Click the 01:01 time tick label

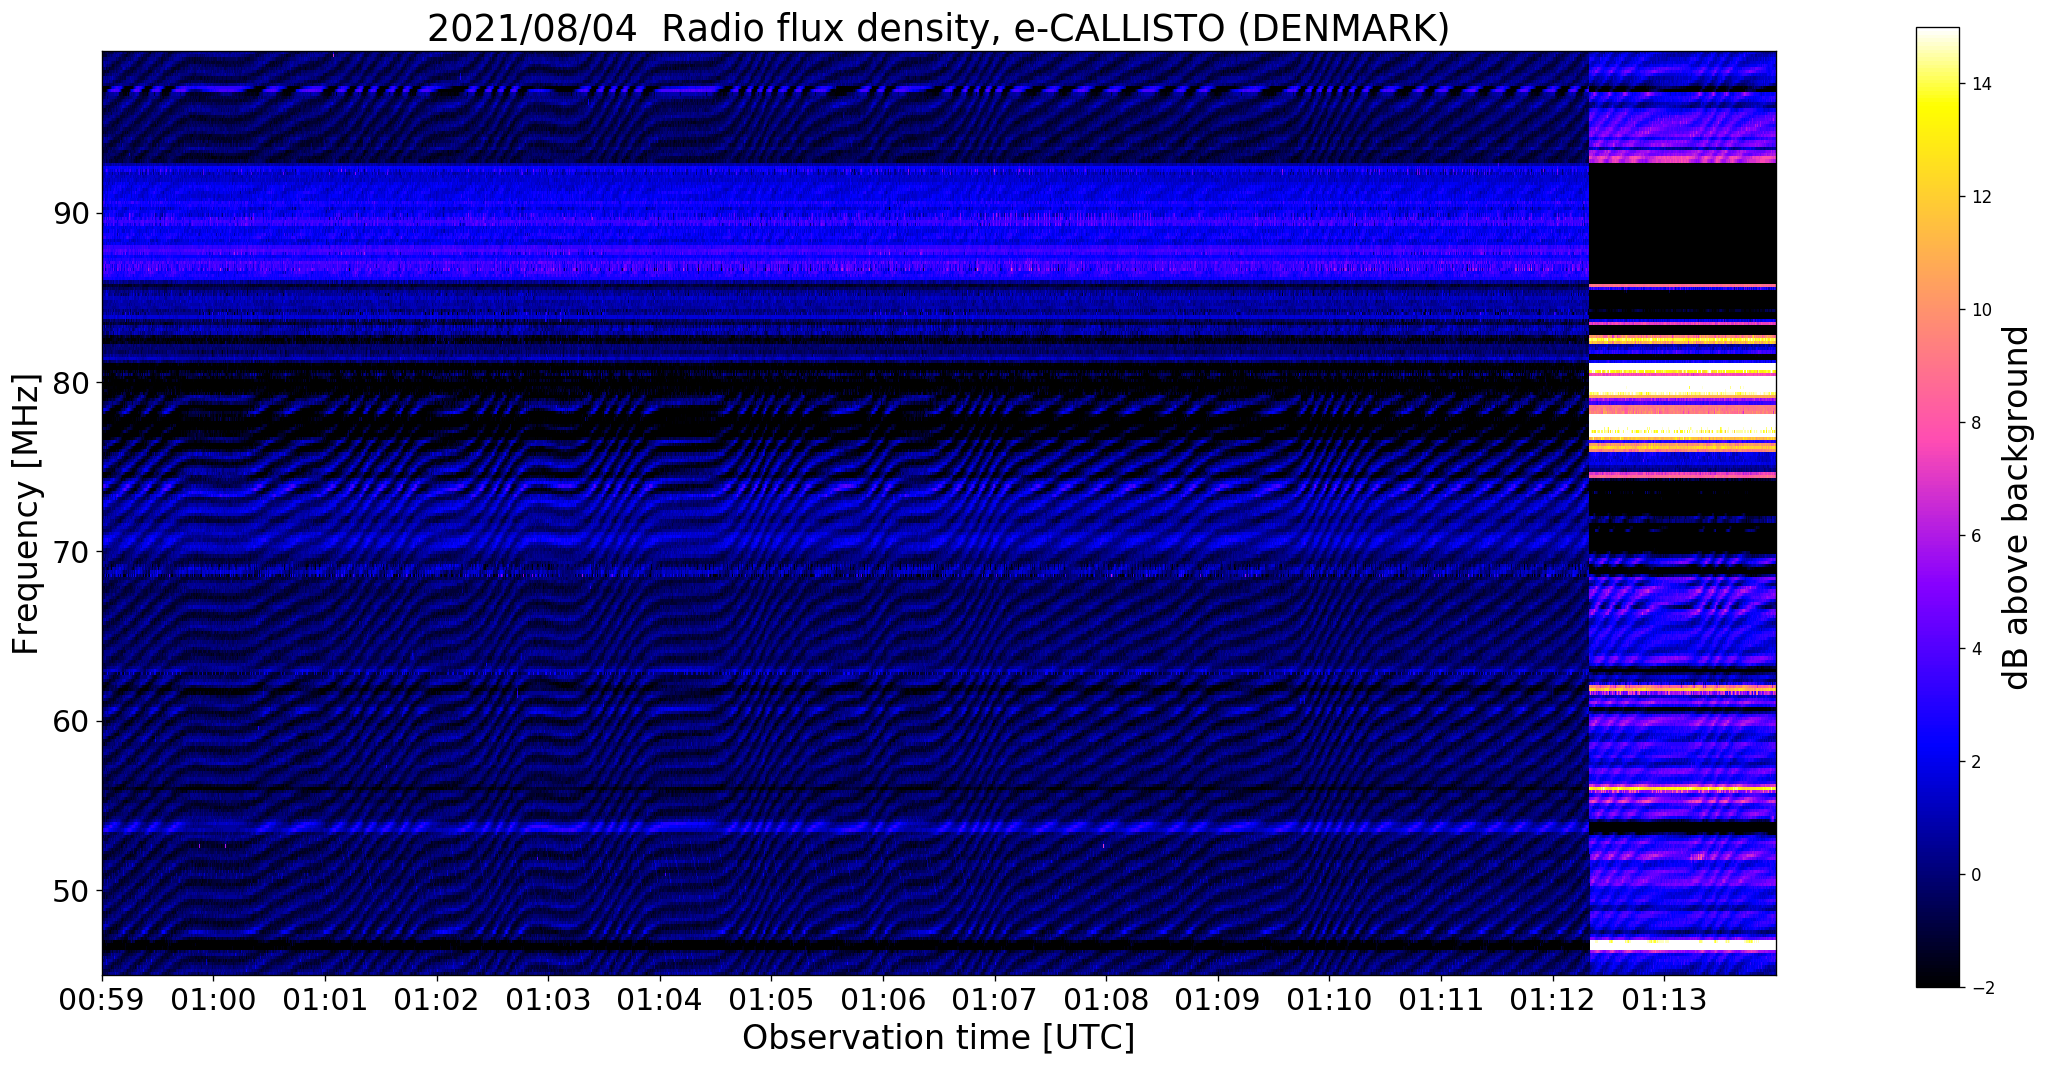tap(325, 999)
